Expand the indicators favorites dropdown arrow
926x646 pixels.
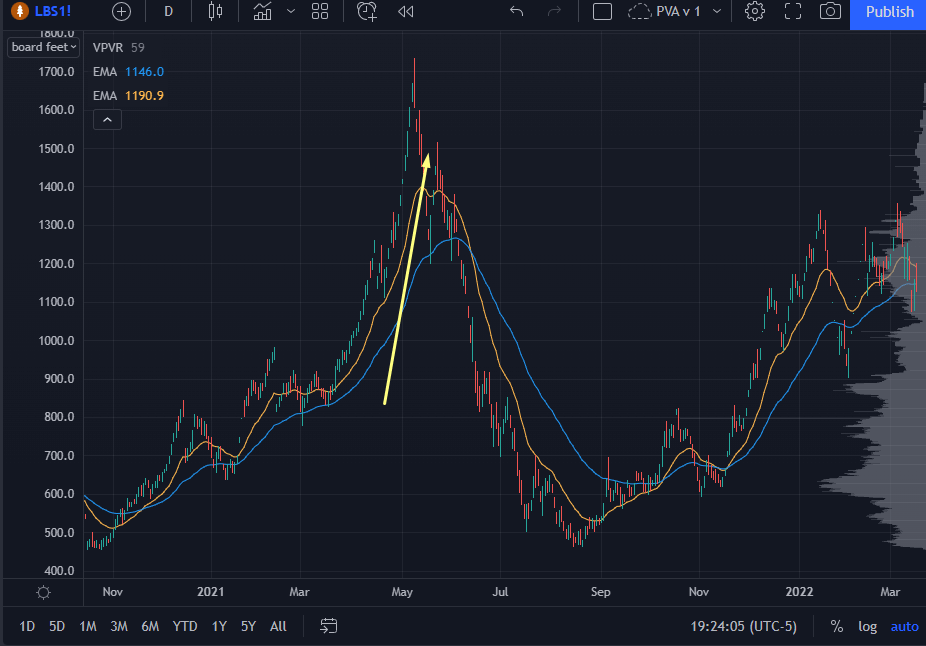[291, 11]
